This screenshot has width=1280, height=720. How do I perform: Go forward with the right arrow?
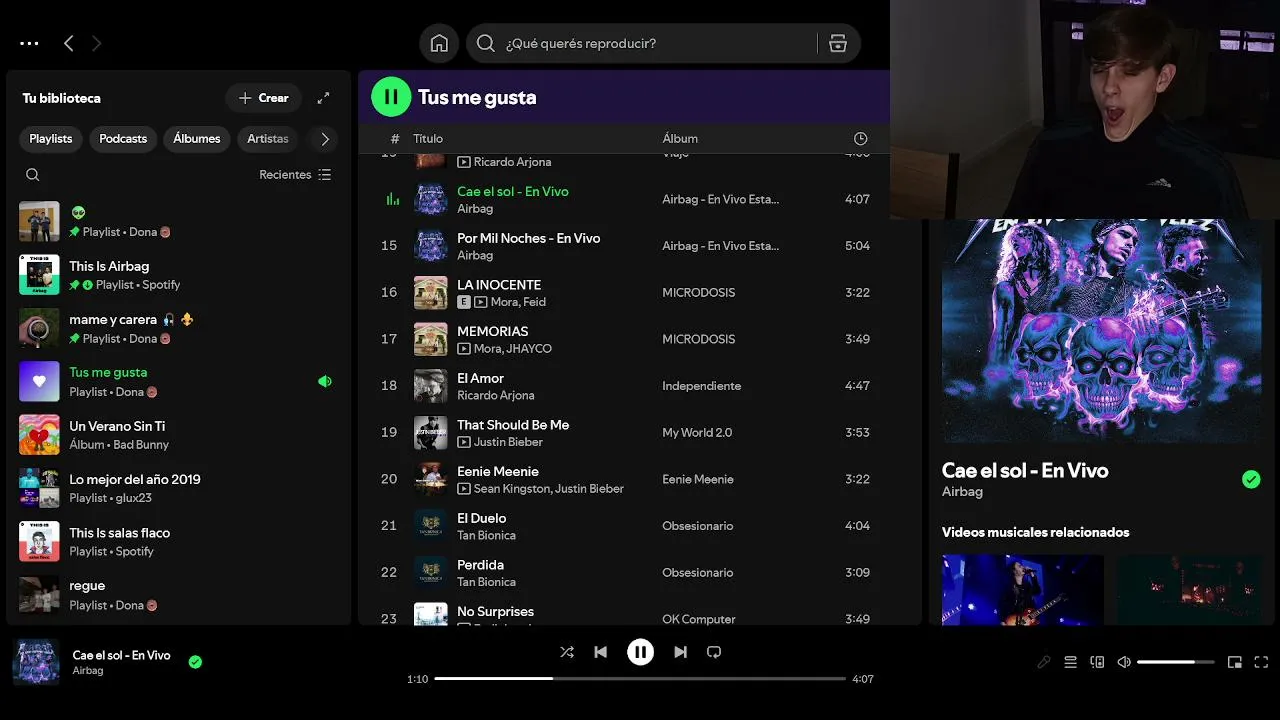click(x=96, y=43)
